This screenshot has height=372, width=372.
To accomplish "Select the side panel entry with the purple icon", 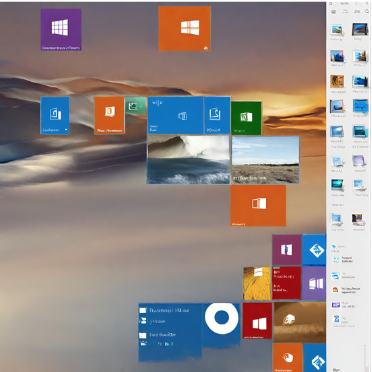I will (343, 305).
